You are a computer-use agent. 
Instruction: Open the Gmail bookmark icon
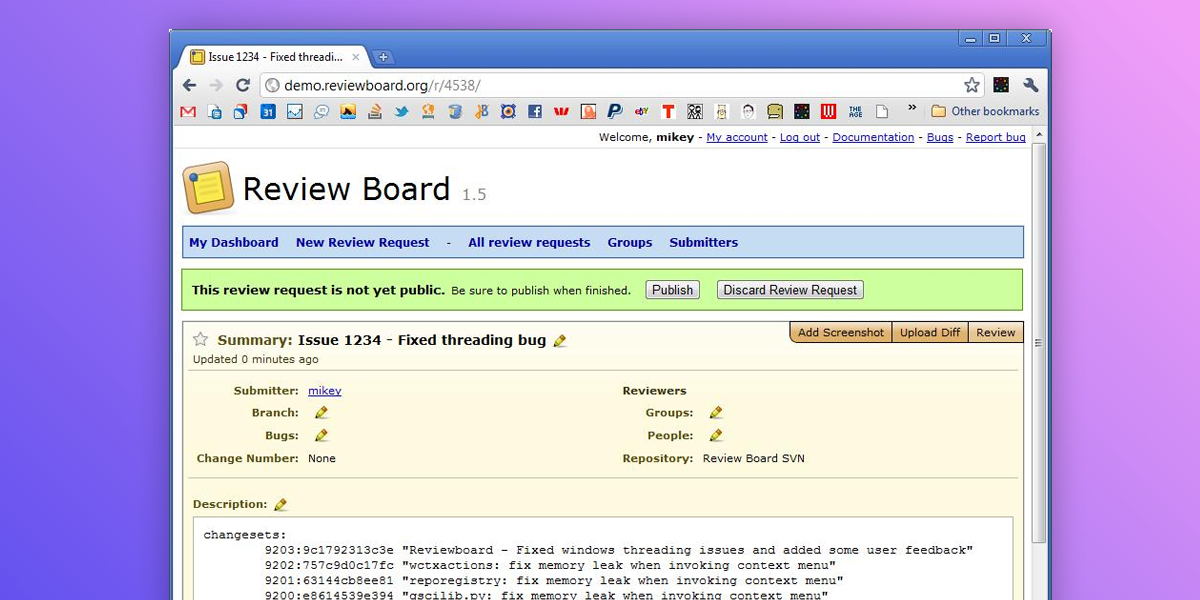(188, 112)
